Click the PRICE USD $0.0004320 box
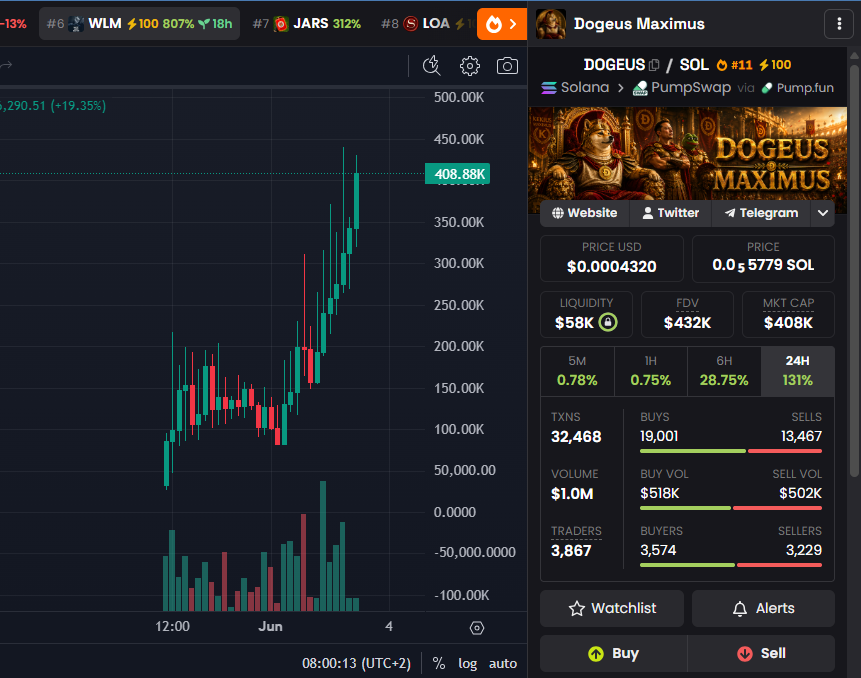861x678 pixels. tap(612, 259)
